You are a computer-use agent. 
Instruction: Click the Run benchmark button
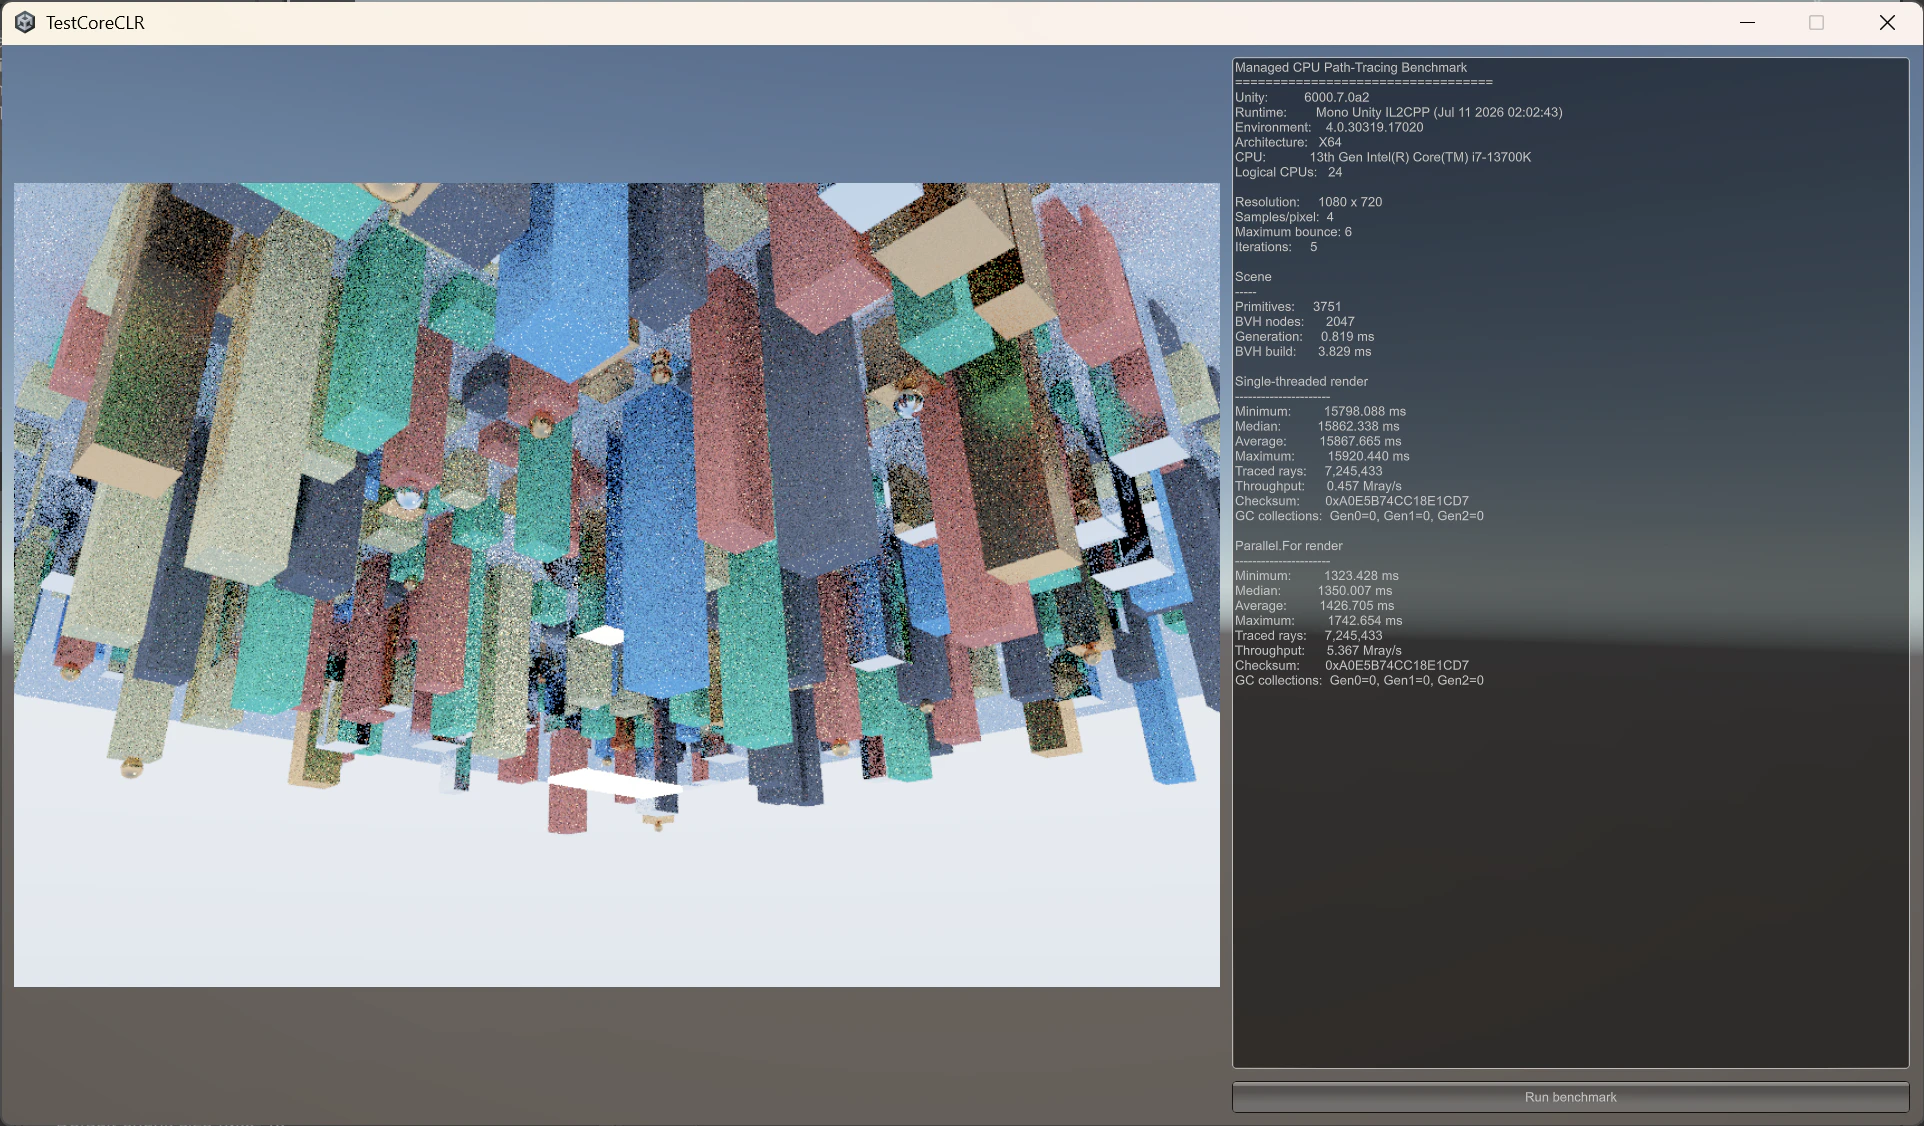[x=1570, y=1097]
